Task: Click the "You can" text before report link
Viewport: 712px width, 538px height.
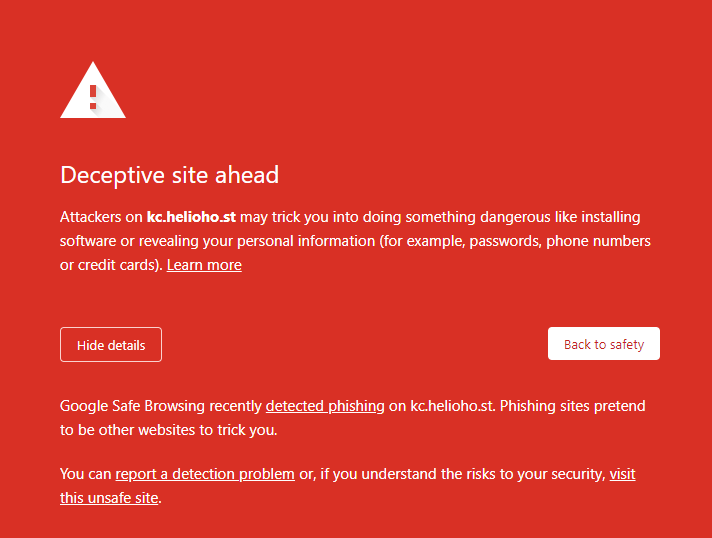Action: coord(86,474)
